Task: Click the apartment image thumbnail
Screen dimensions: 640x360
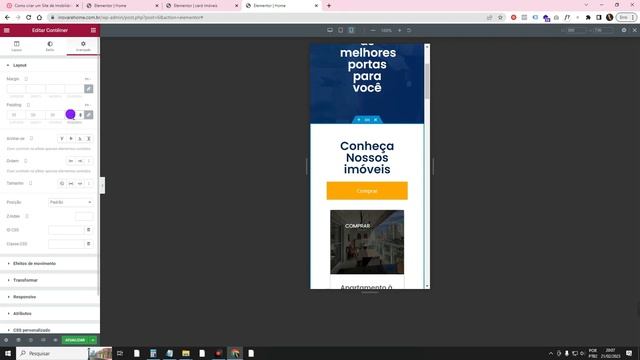Action: tap(367, 242)
